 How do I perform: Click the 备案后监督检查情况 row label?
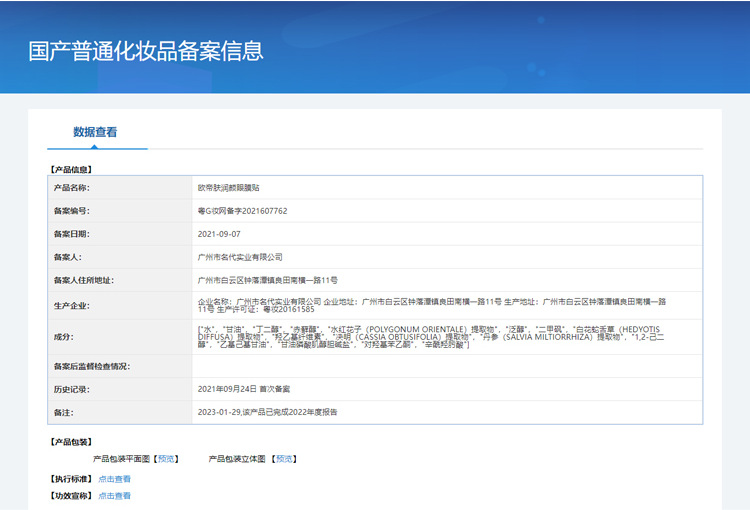(x=91, y=366)
